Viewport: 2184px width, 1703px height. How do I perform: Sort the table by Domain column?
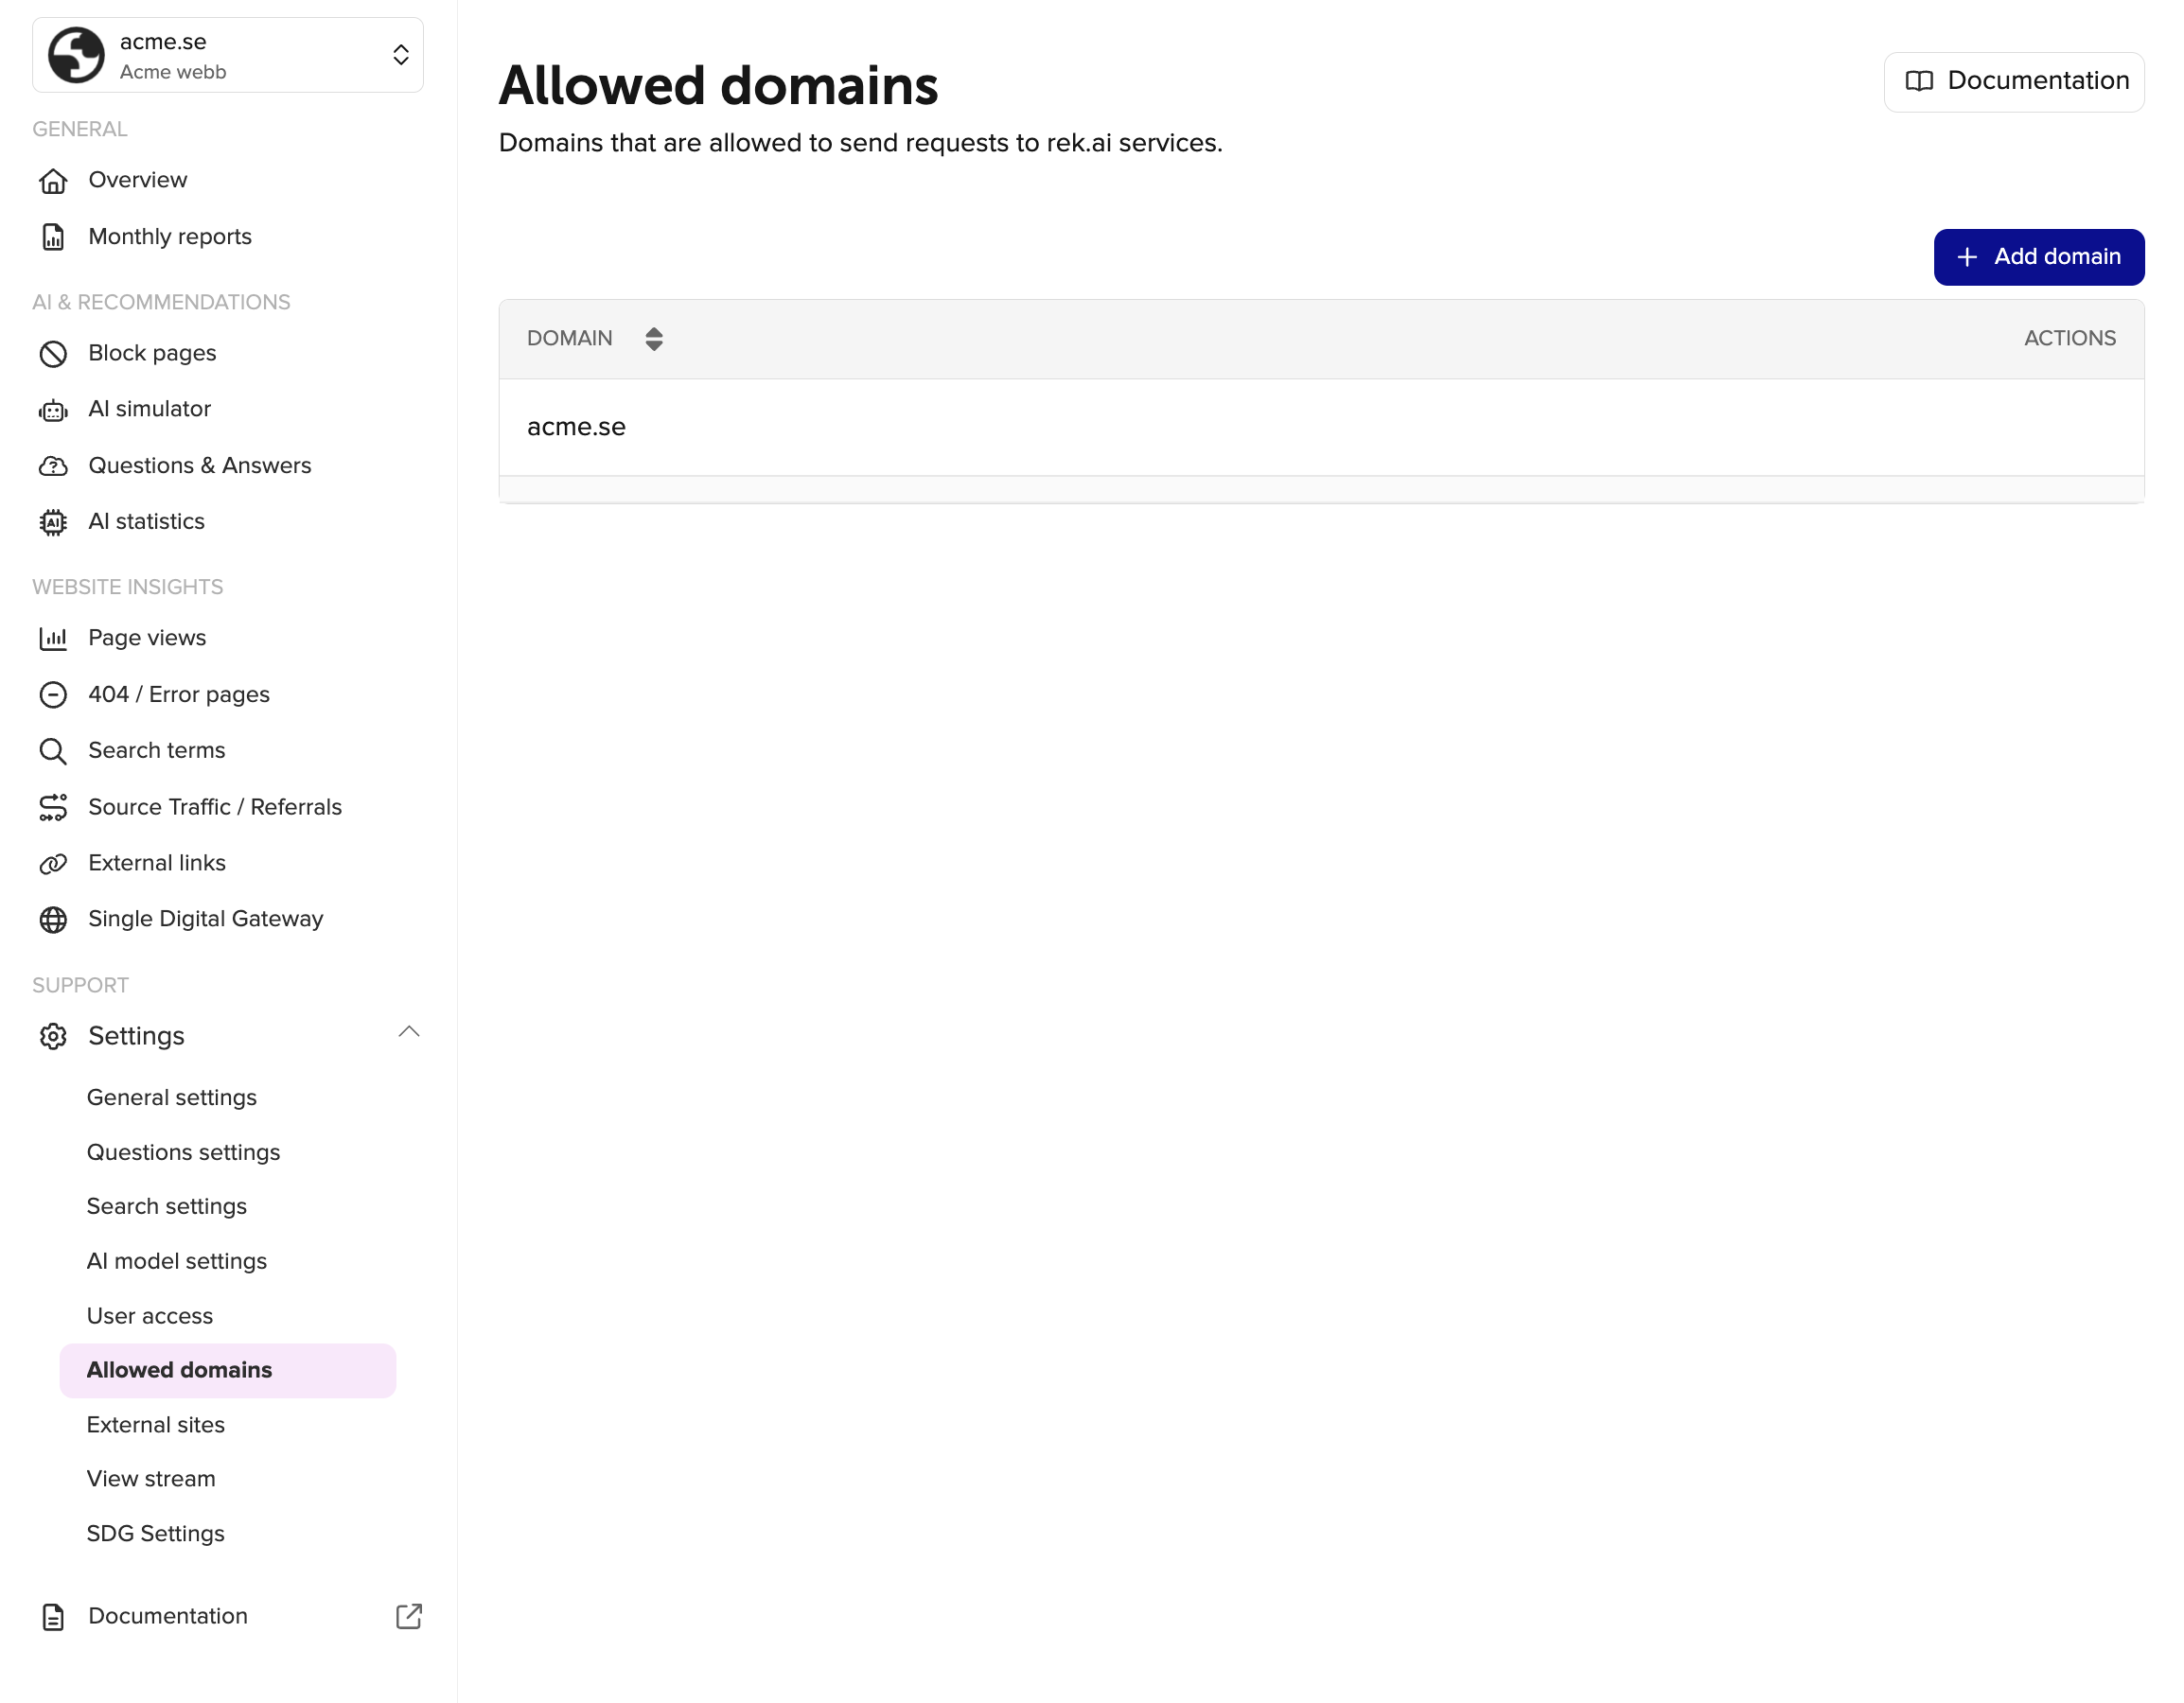(654, 339)
